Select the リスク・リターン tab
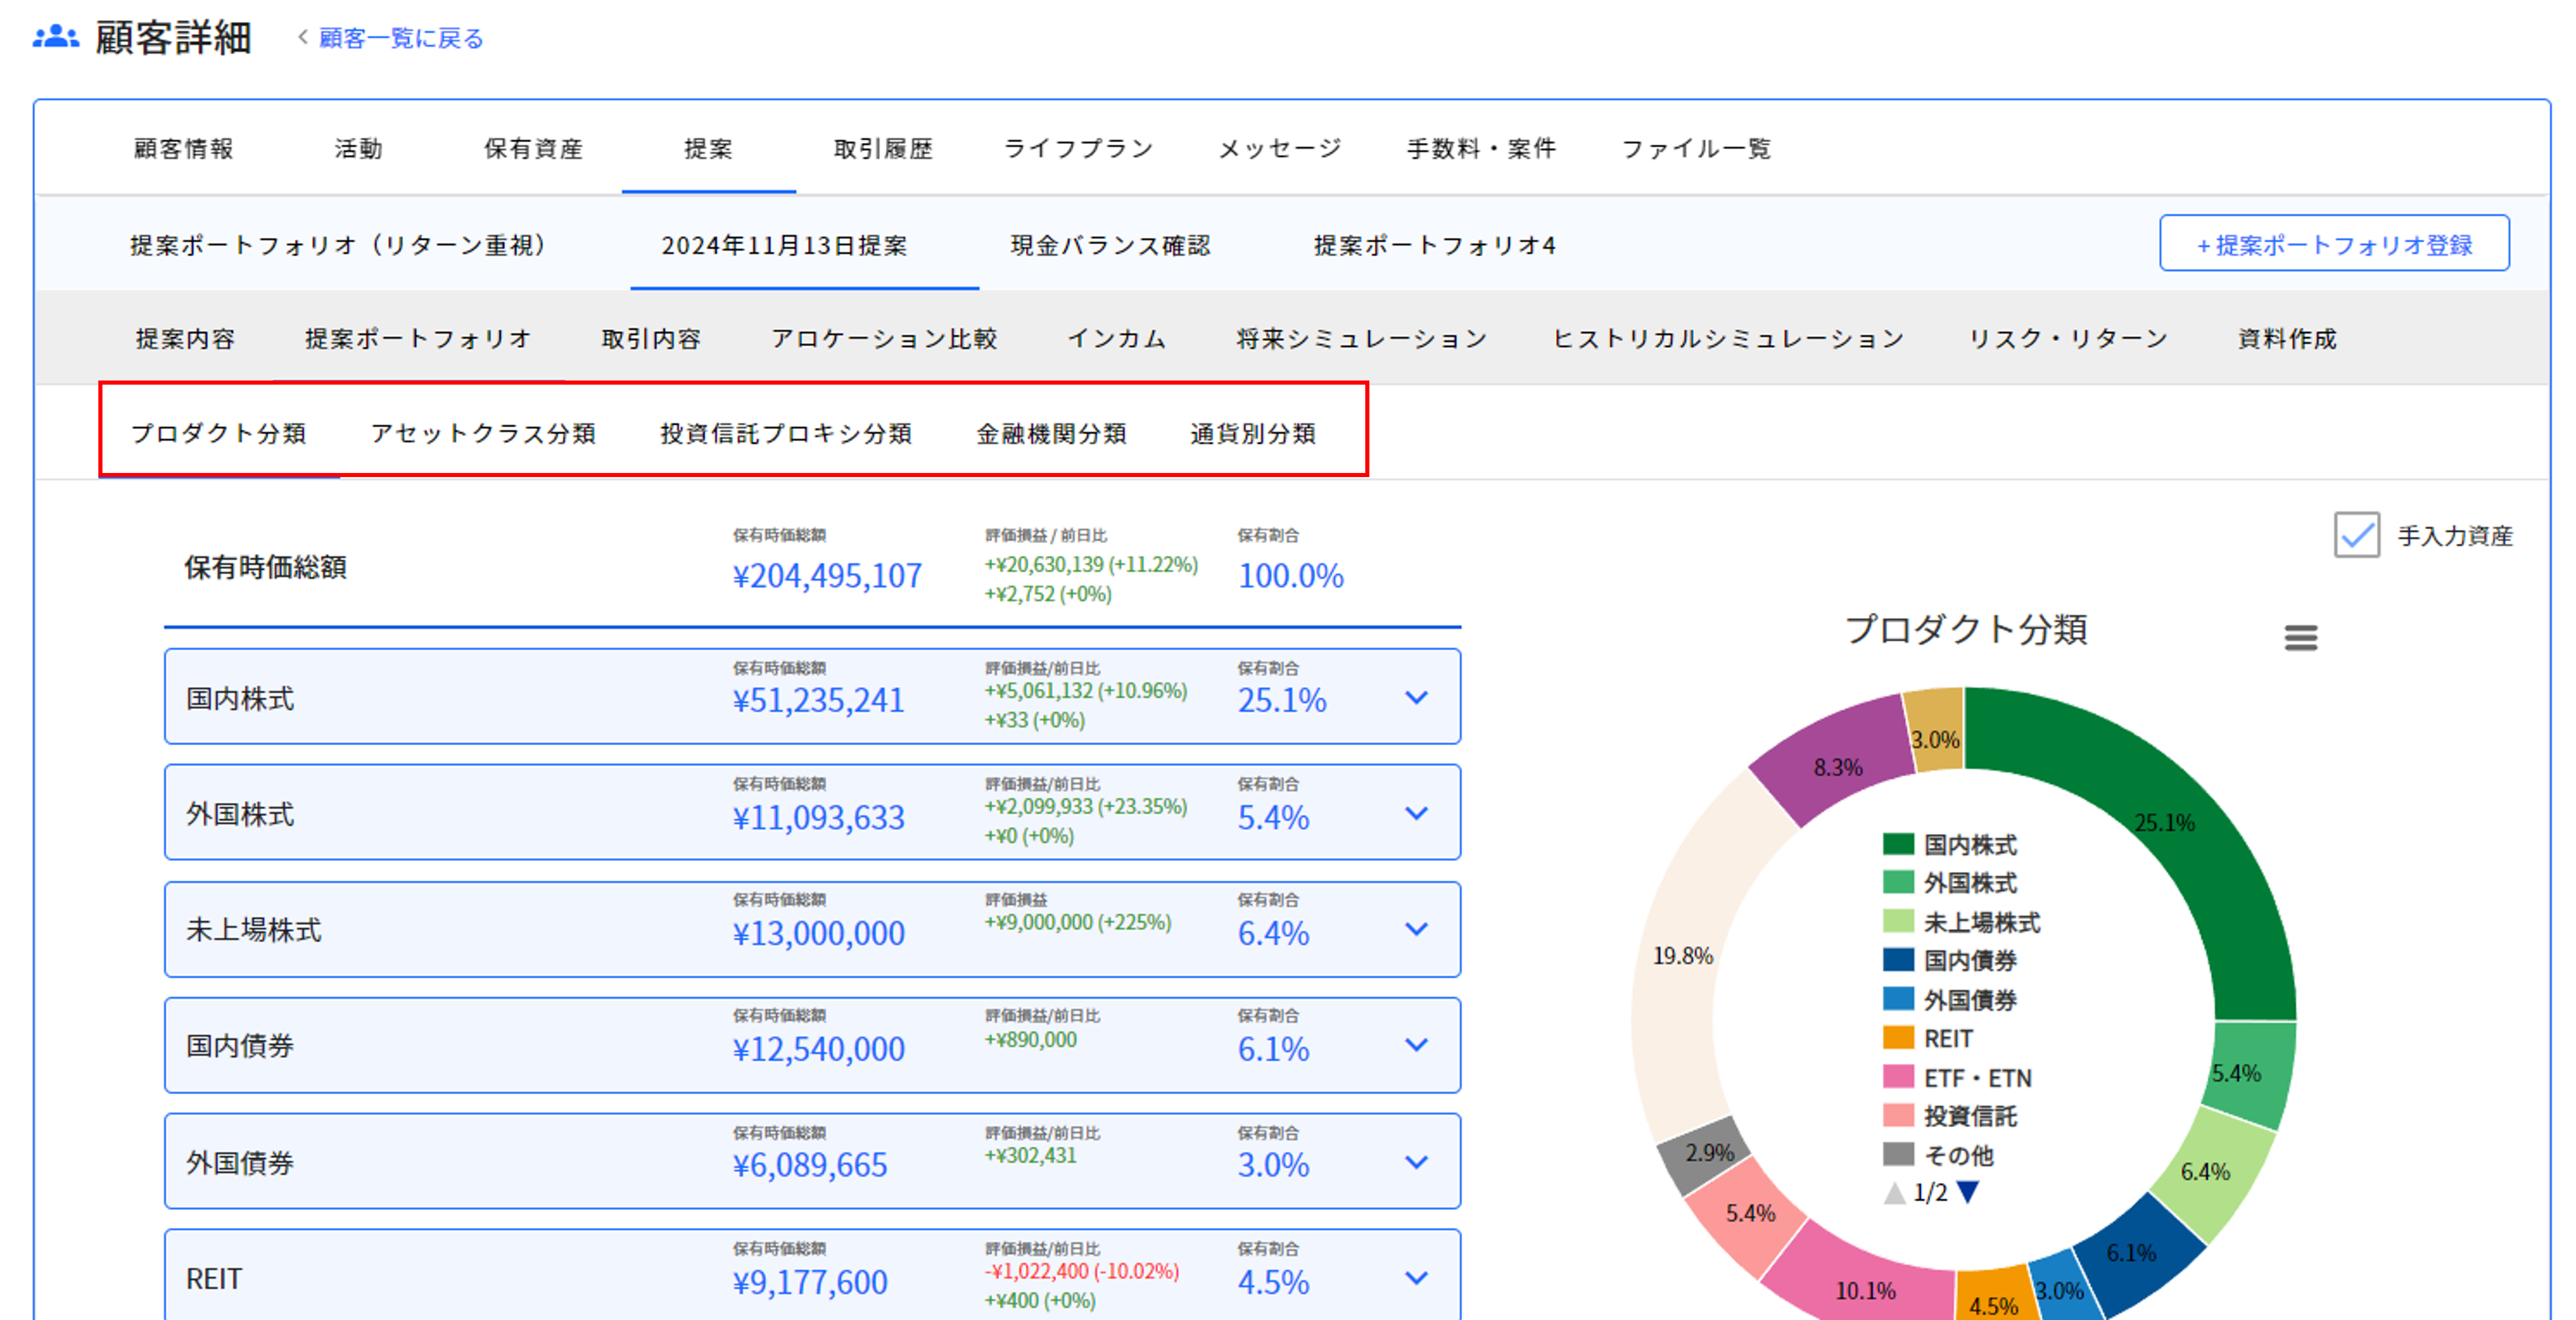The width and height of the screenshot is (2576, 1320). 2068,339
